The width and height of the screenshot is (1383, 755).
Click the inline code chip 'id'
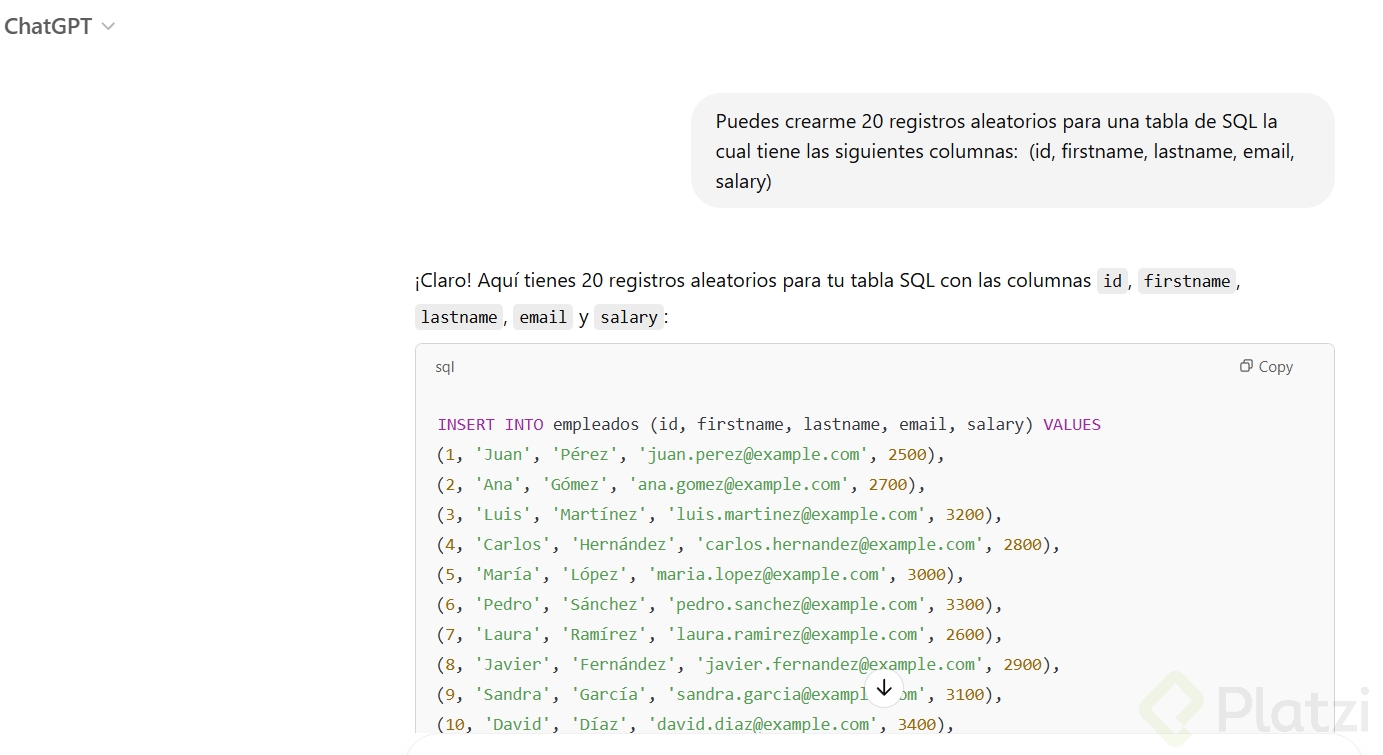pyautogui.click(x=1112, y=281)
